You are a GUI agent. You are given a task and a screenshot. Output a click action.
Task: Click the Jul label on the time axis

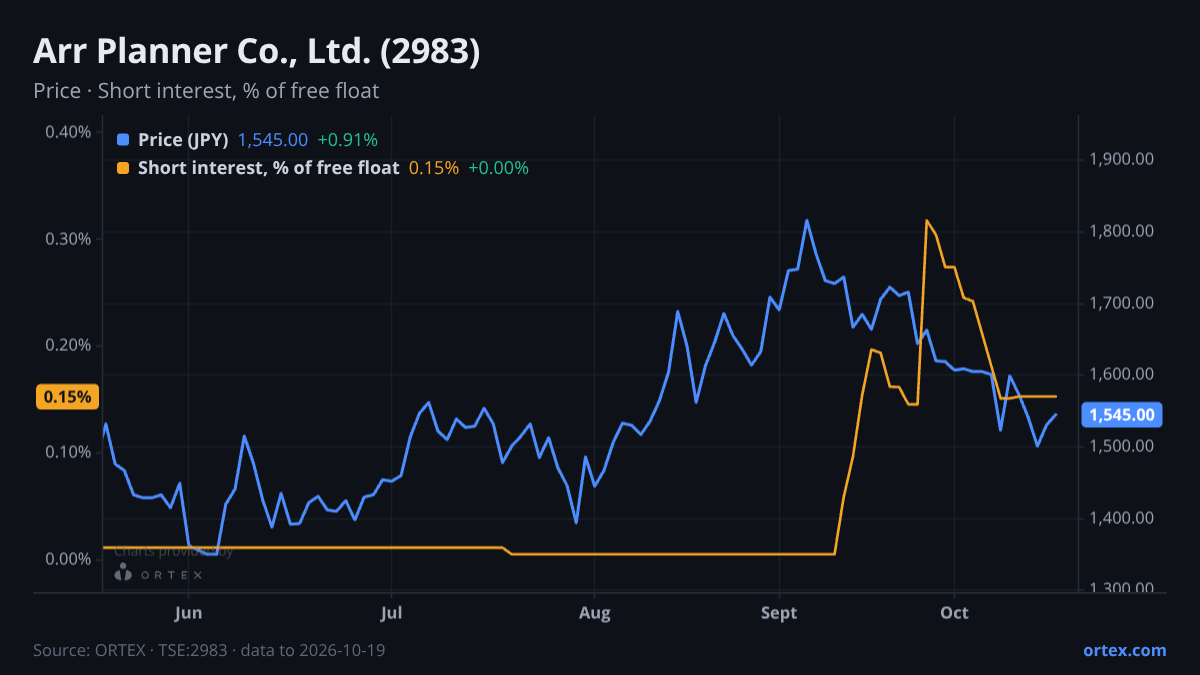pos(392,612)
